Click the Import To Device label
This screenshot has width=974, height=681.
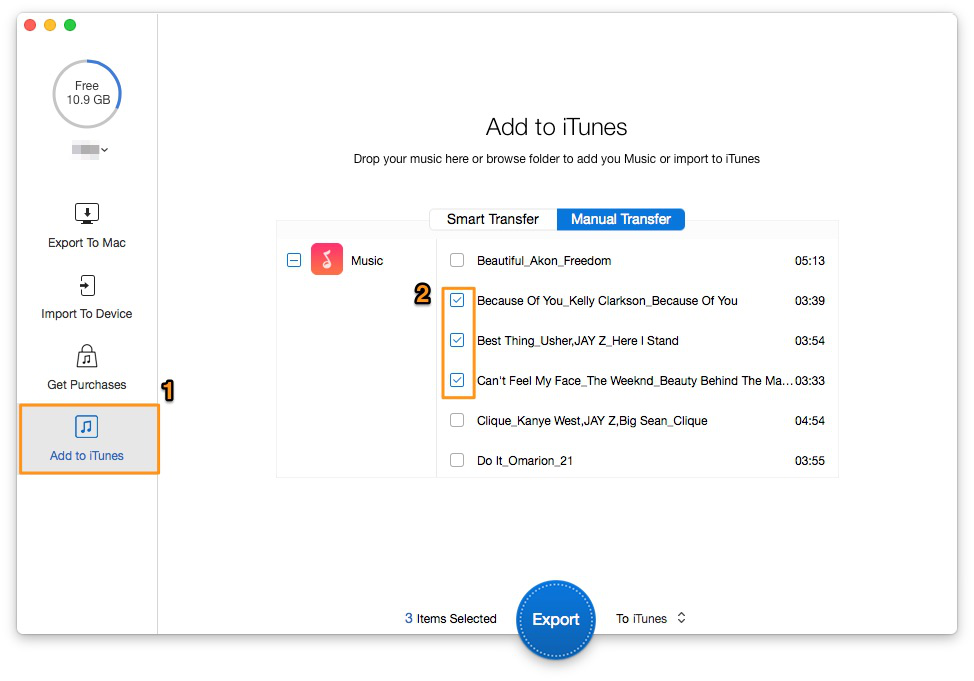[87, 314]
